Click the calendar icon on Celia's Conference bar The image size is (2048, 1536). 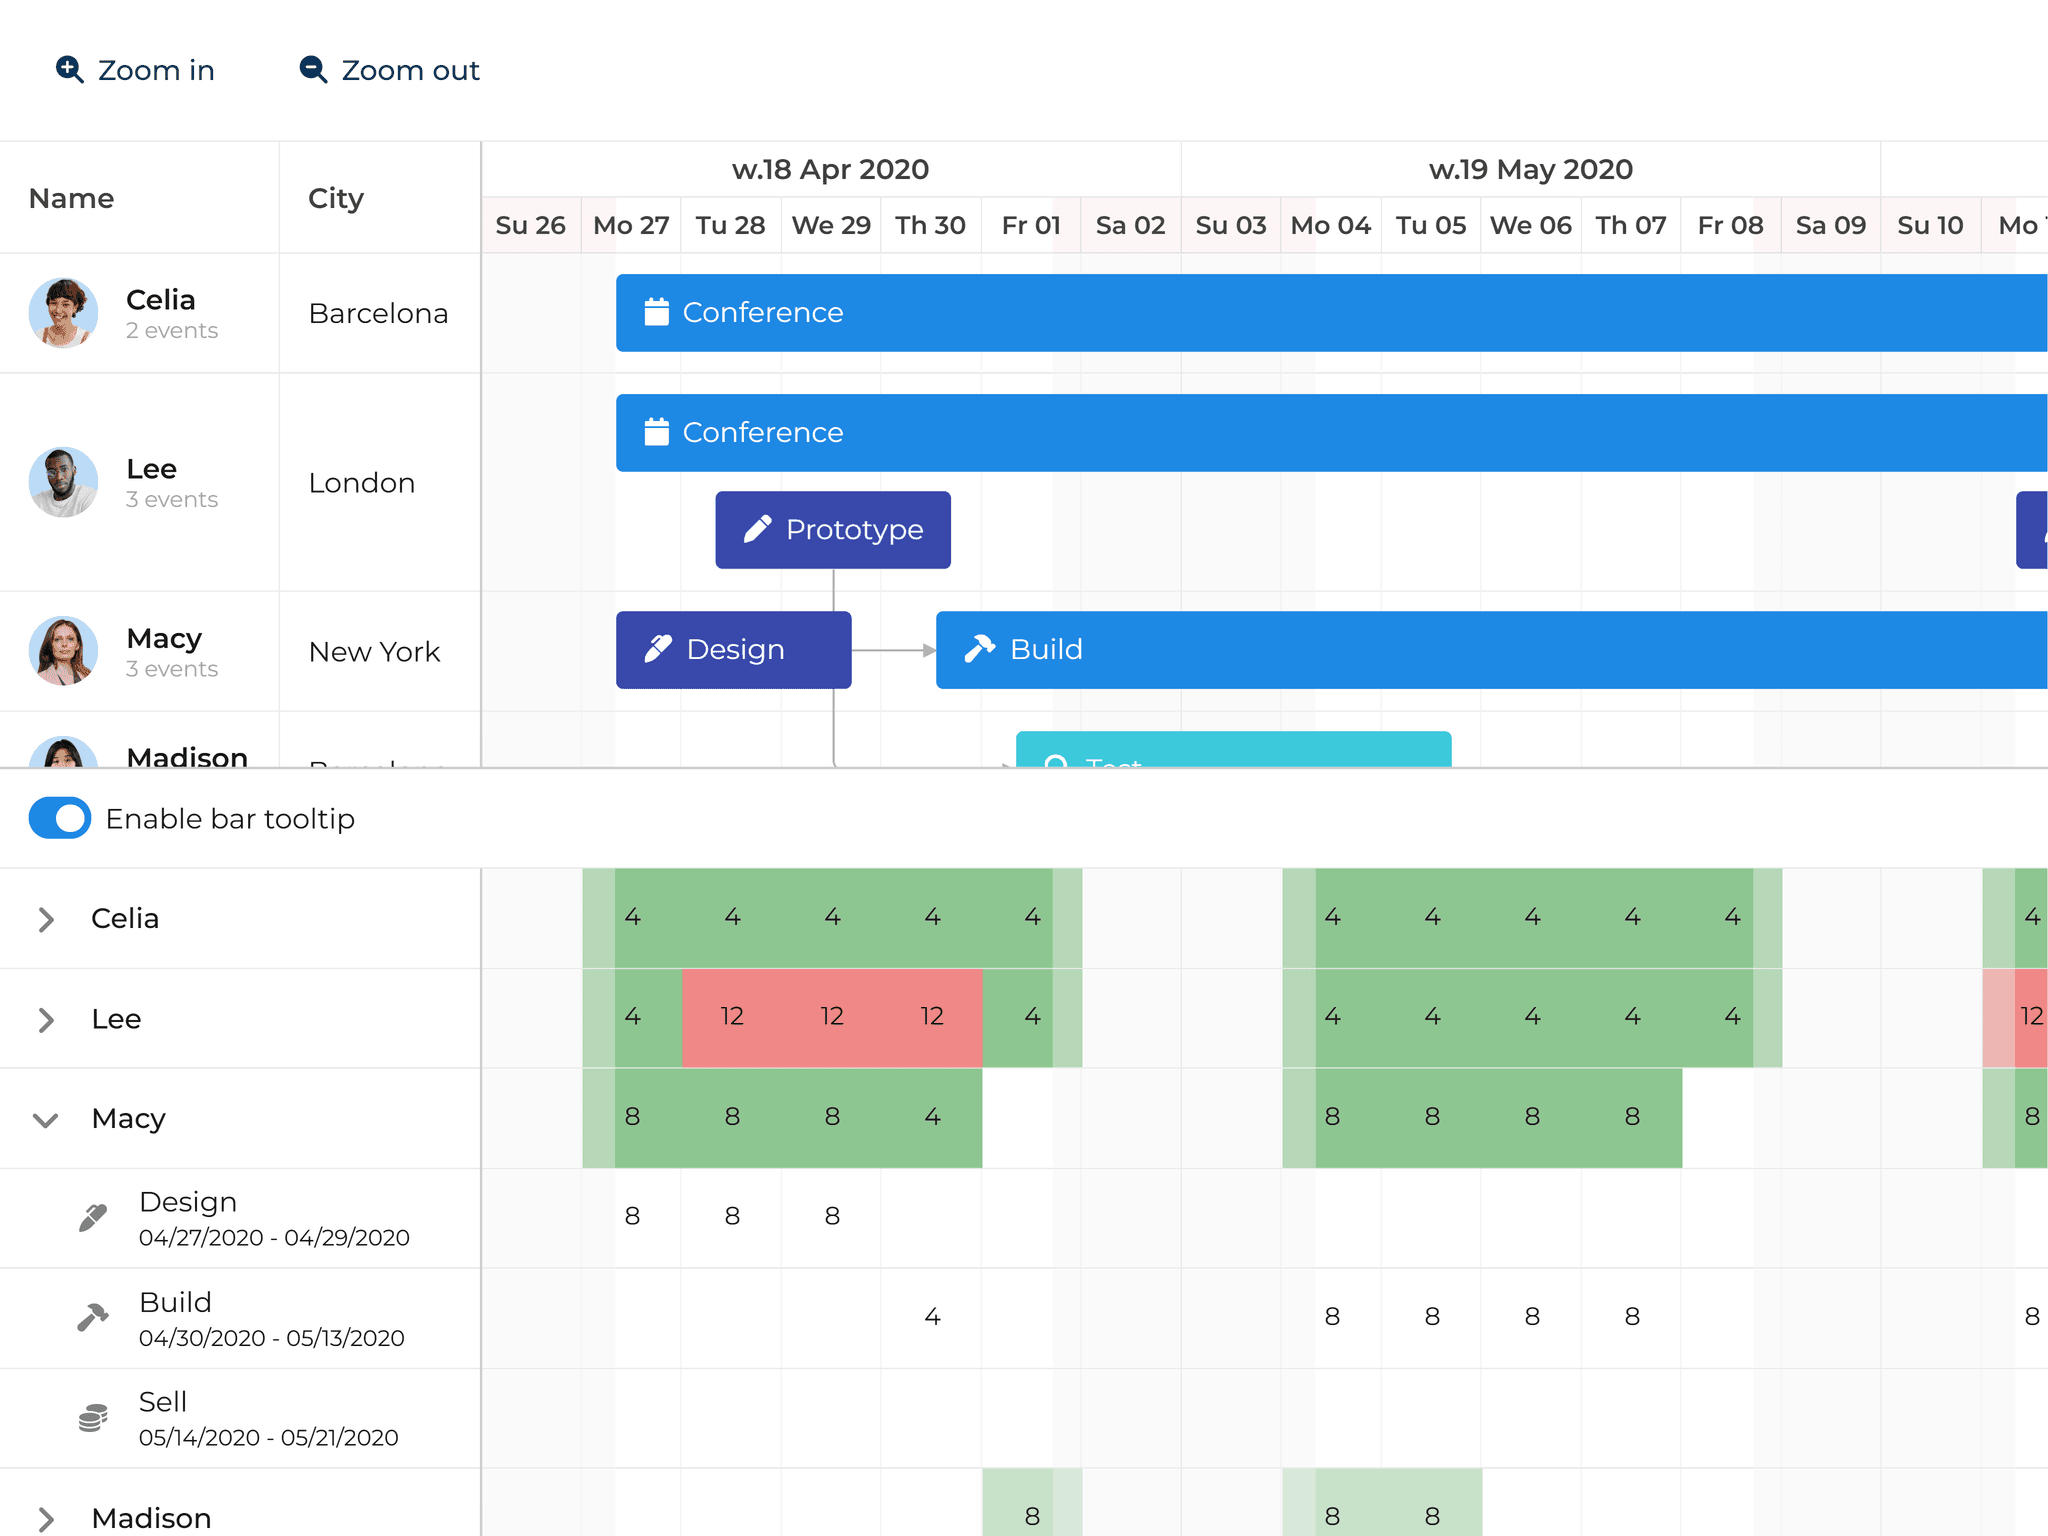tap(657, 312)
